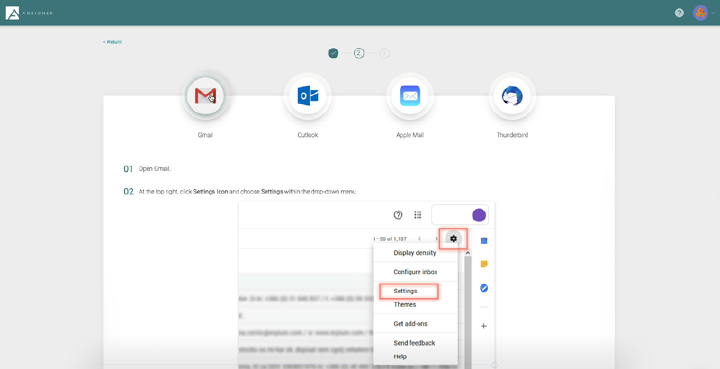Go back using the Return link
The height and width of the screenshot is (369, 720).
pos(112,42)
